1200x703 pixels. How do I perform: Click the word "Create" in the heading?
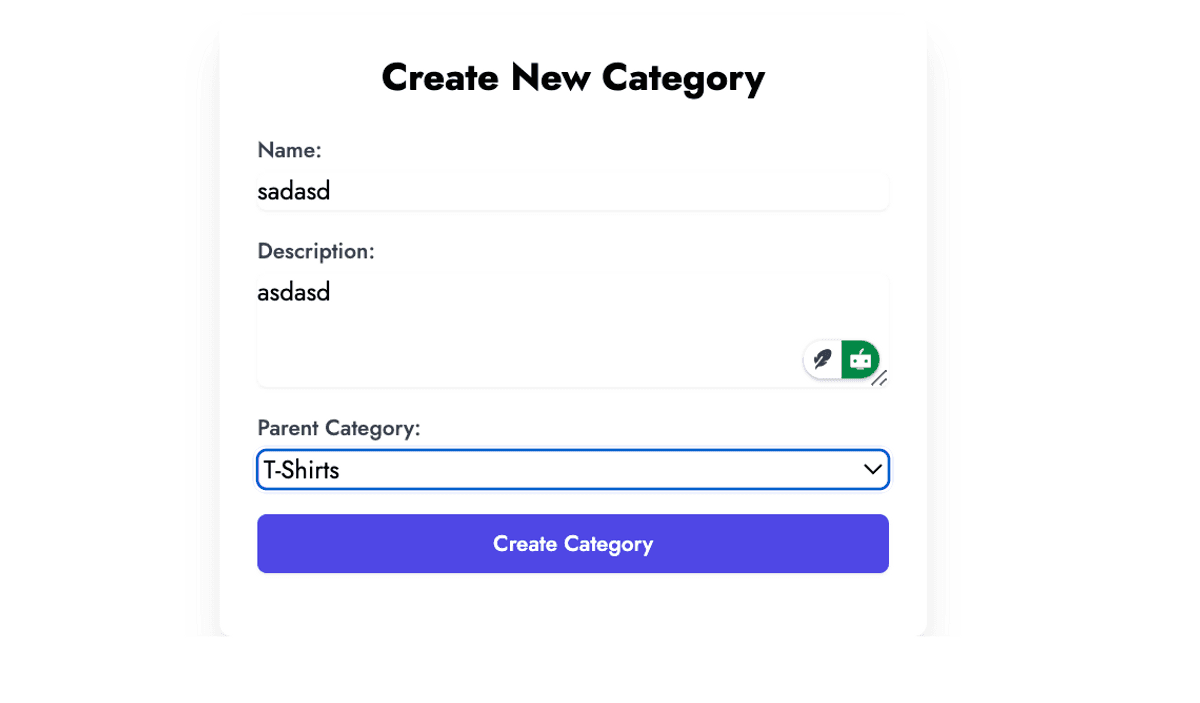click(x=439, y=78)
